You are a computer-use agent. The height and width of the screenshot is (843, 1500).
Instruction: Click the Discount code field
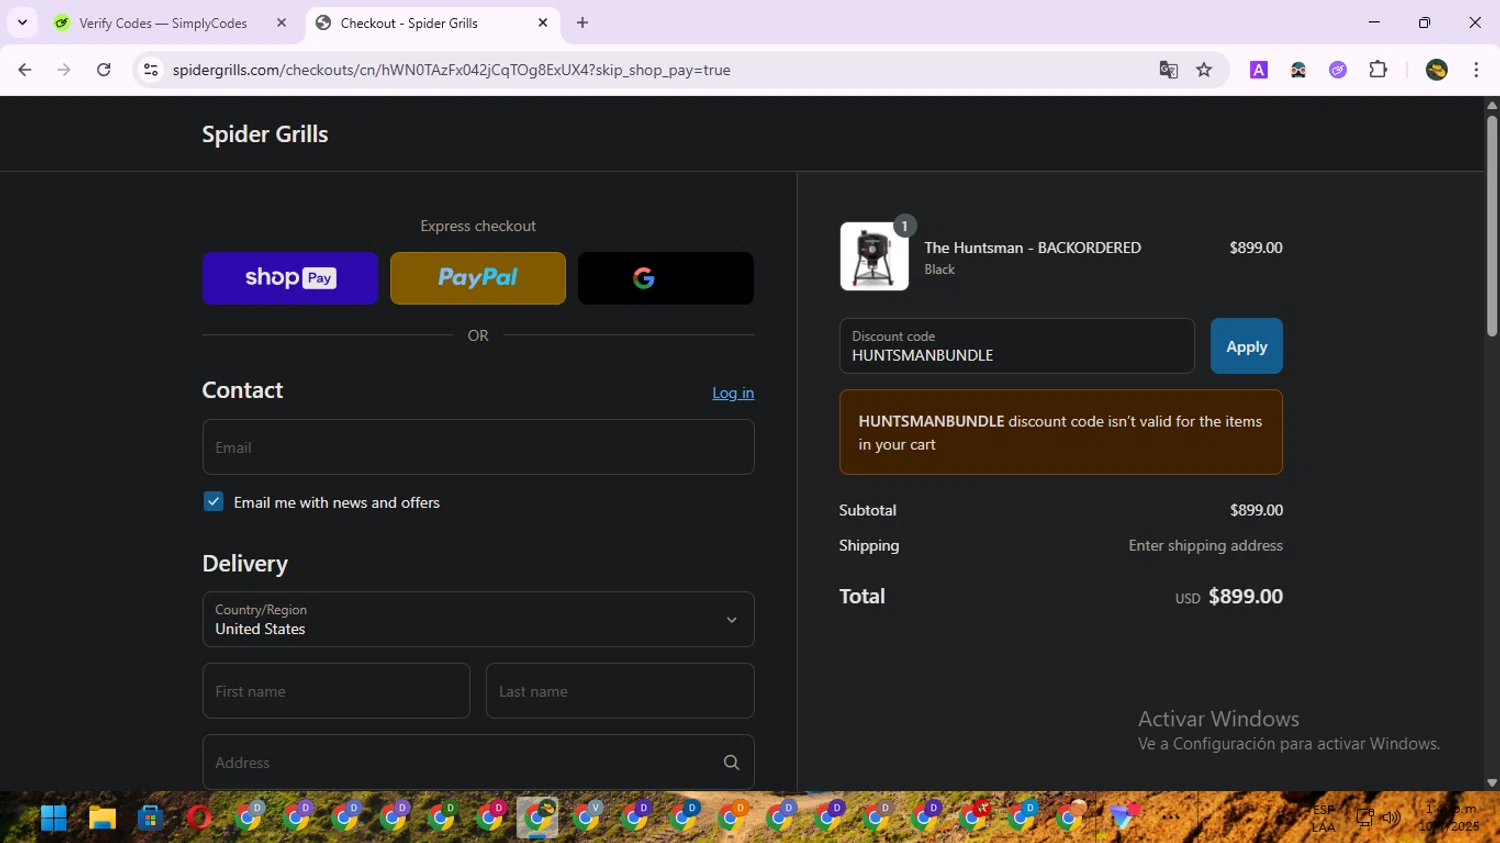(1017, 346)
